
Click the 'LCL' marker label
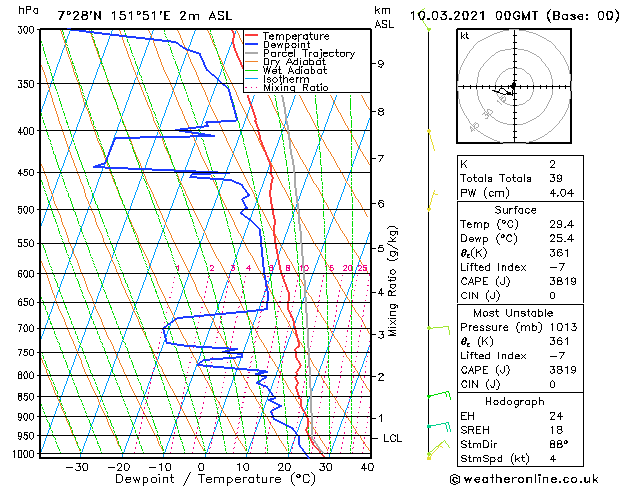392,438
